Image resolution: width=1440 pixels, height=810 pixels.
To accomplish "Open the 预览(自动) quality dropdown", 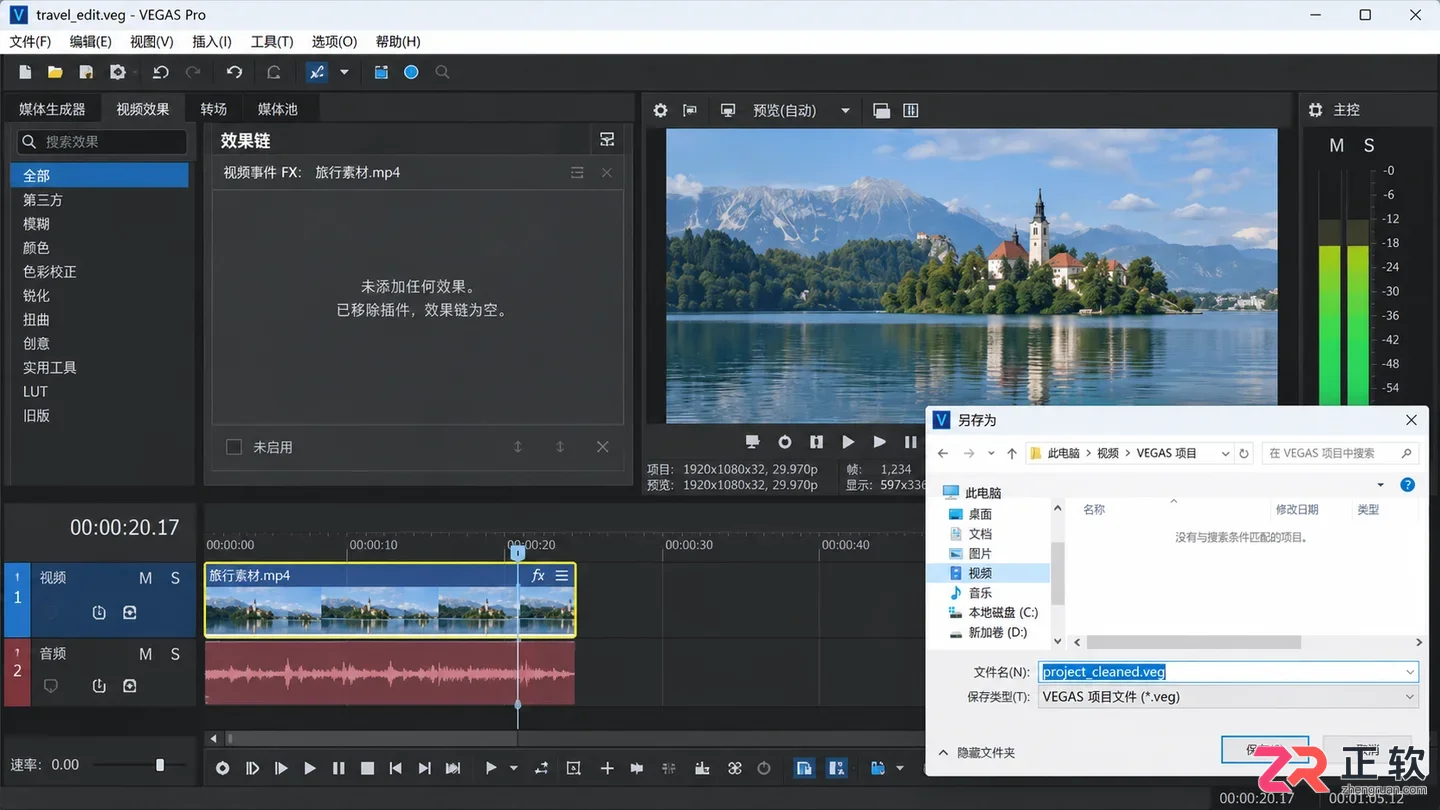I will point(845,110).
